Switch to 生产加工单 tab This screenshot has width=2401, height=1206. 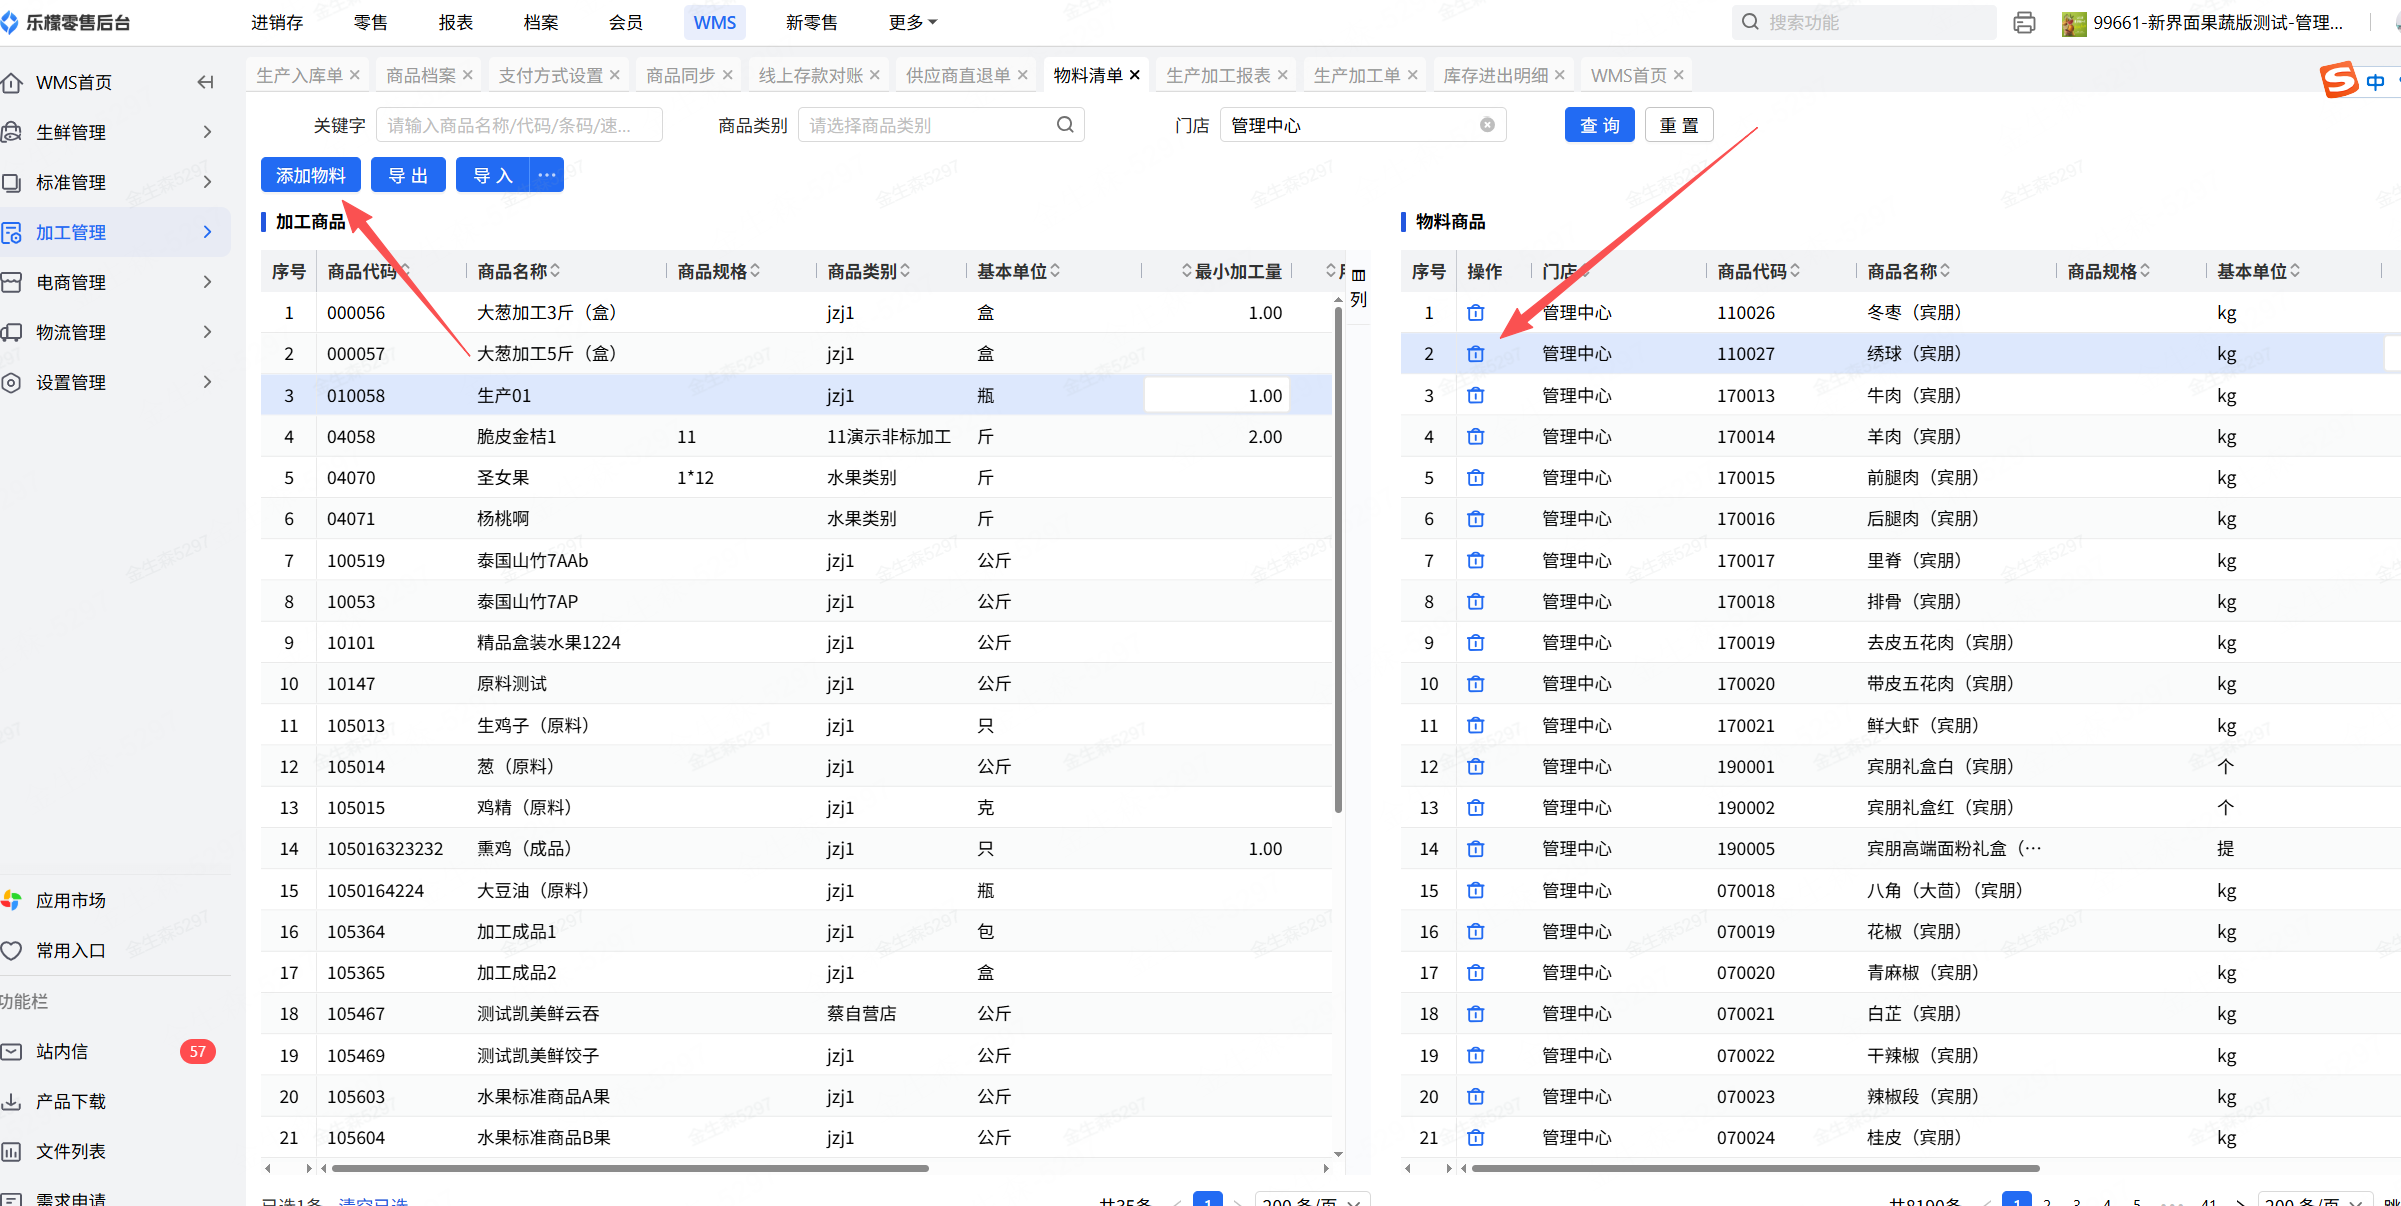(x=1356, y=75)
